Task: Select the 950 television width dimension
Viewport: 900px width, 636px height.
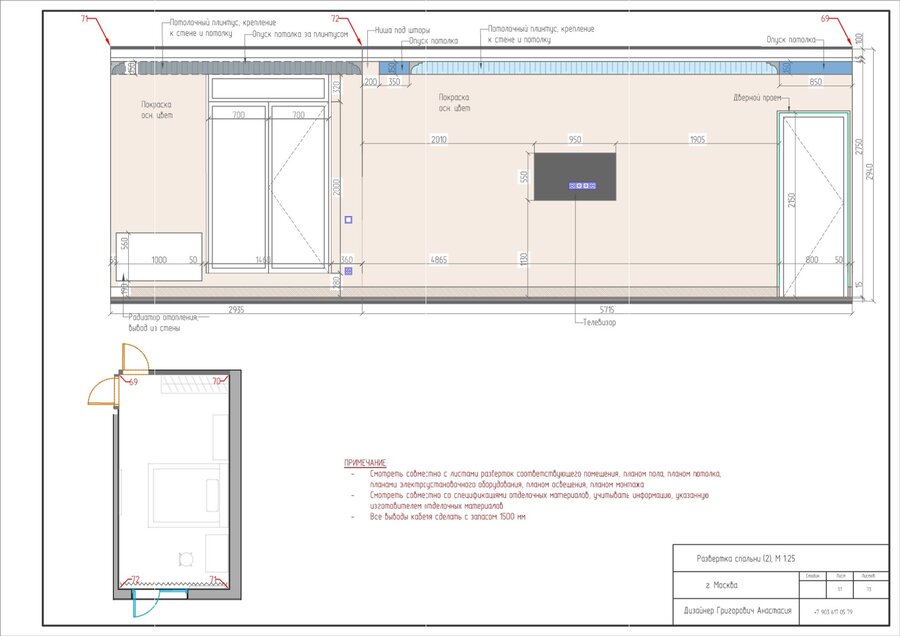Action: click(575, 139)
